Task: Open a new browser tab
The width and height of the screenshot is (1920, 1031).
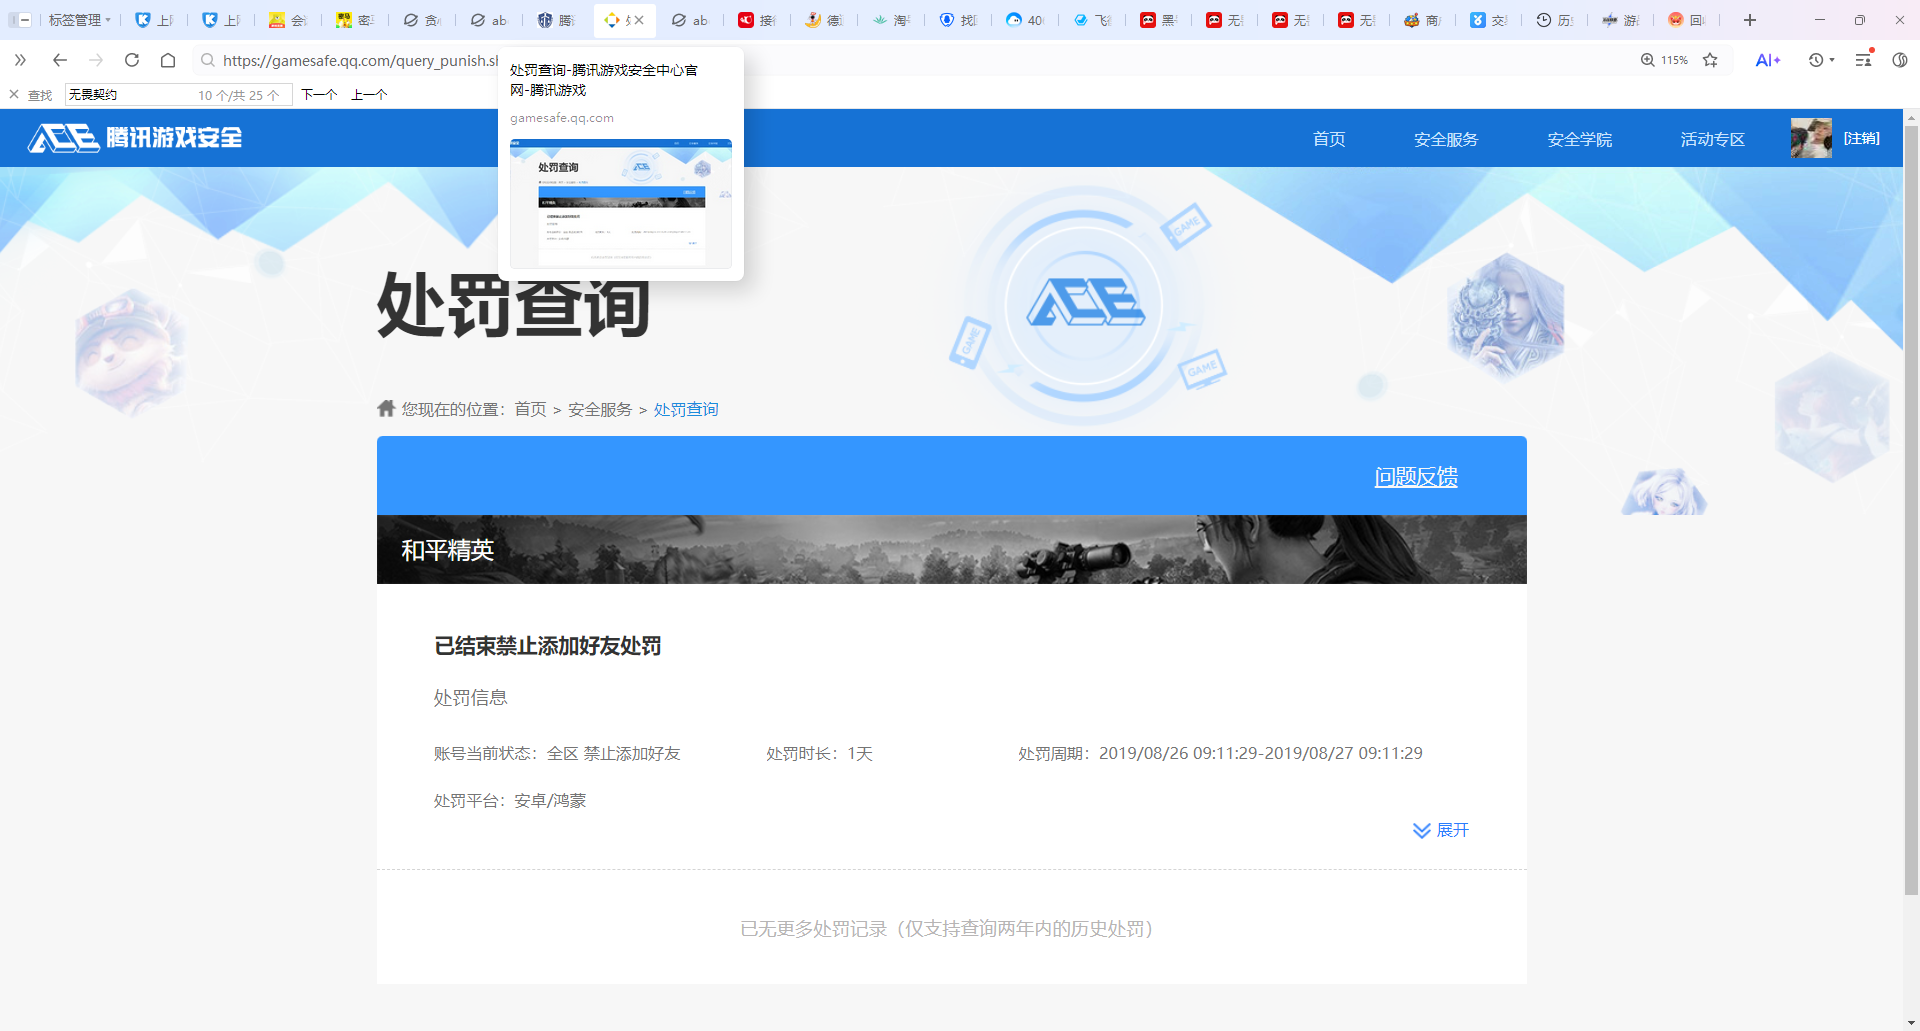Action: [1749, 20]
